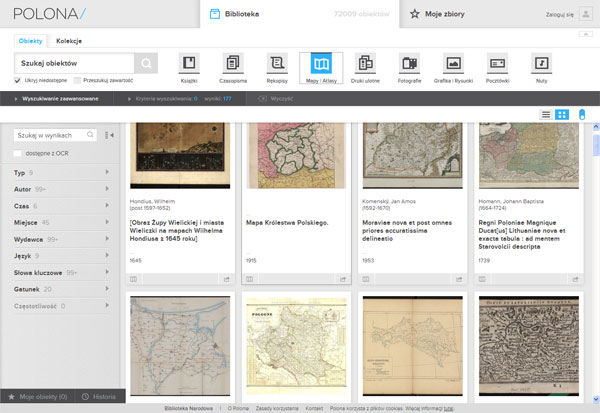Focus the Szukaj w wynikach field
This screenshot has width=600, height=413.
point(55,135)
